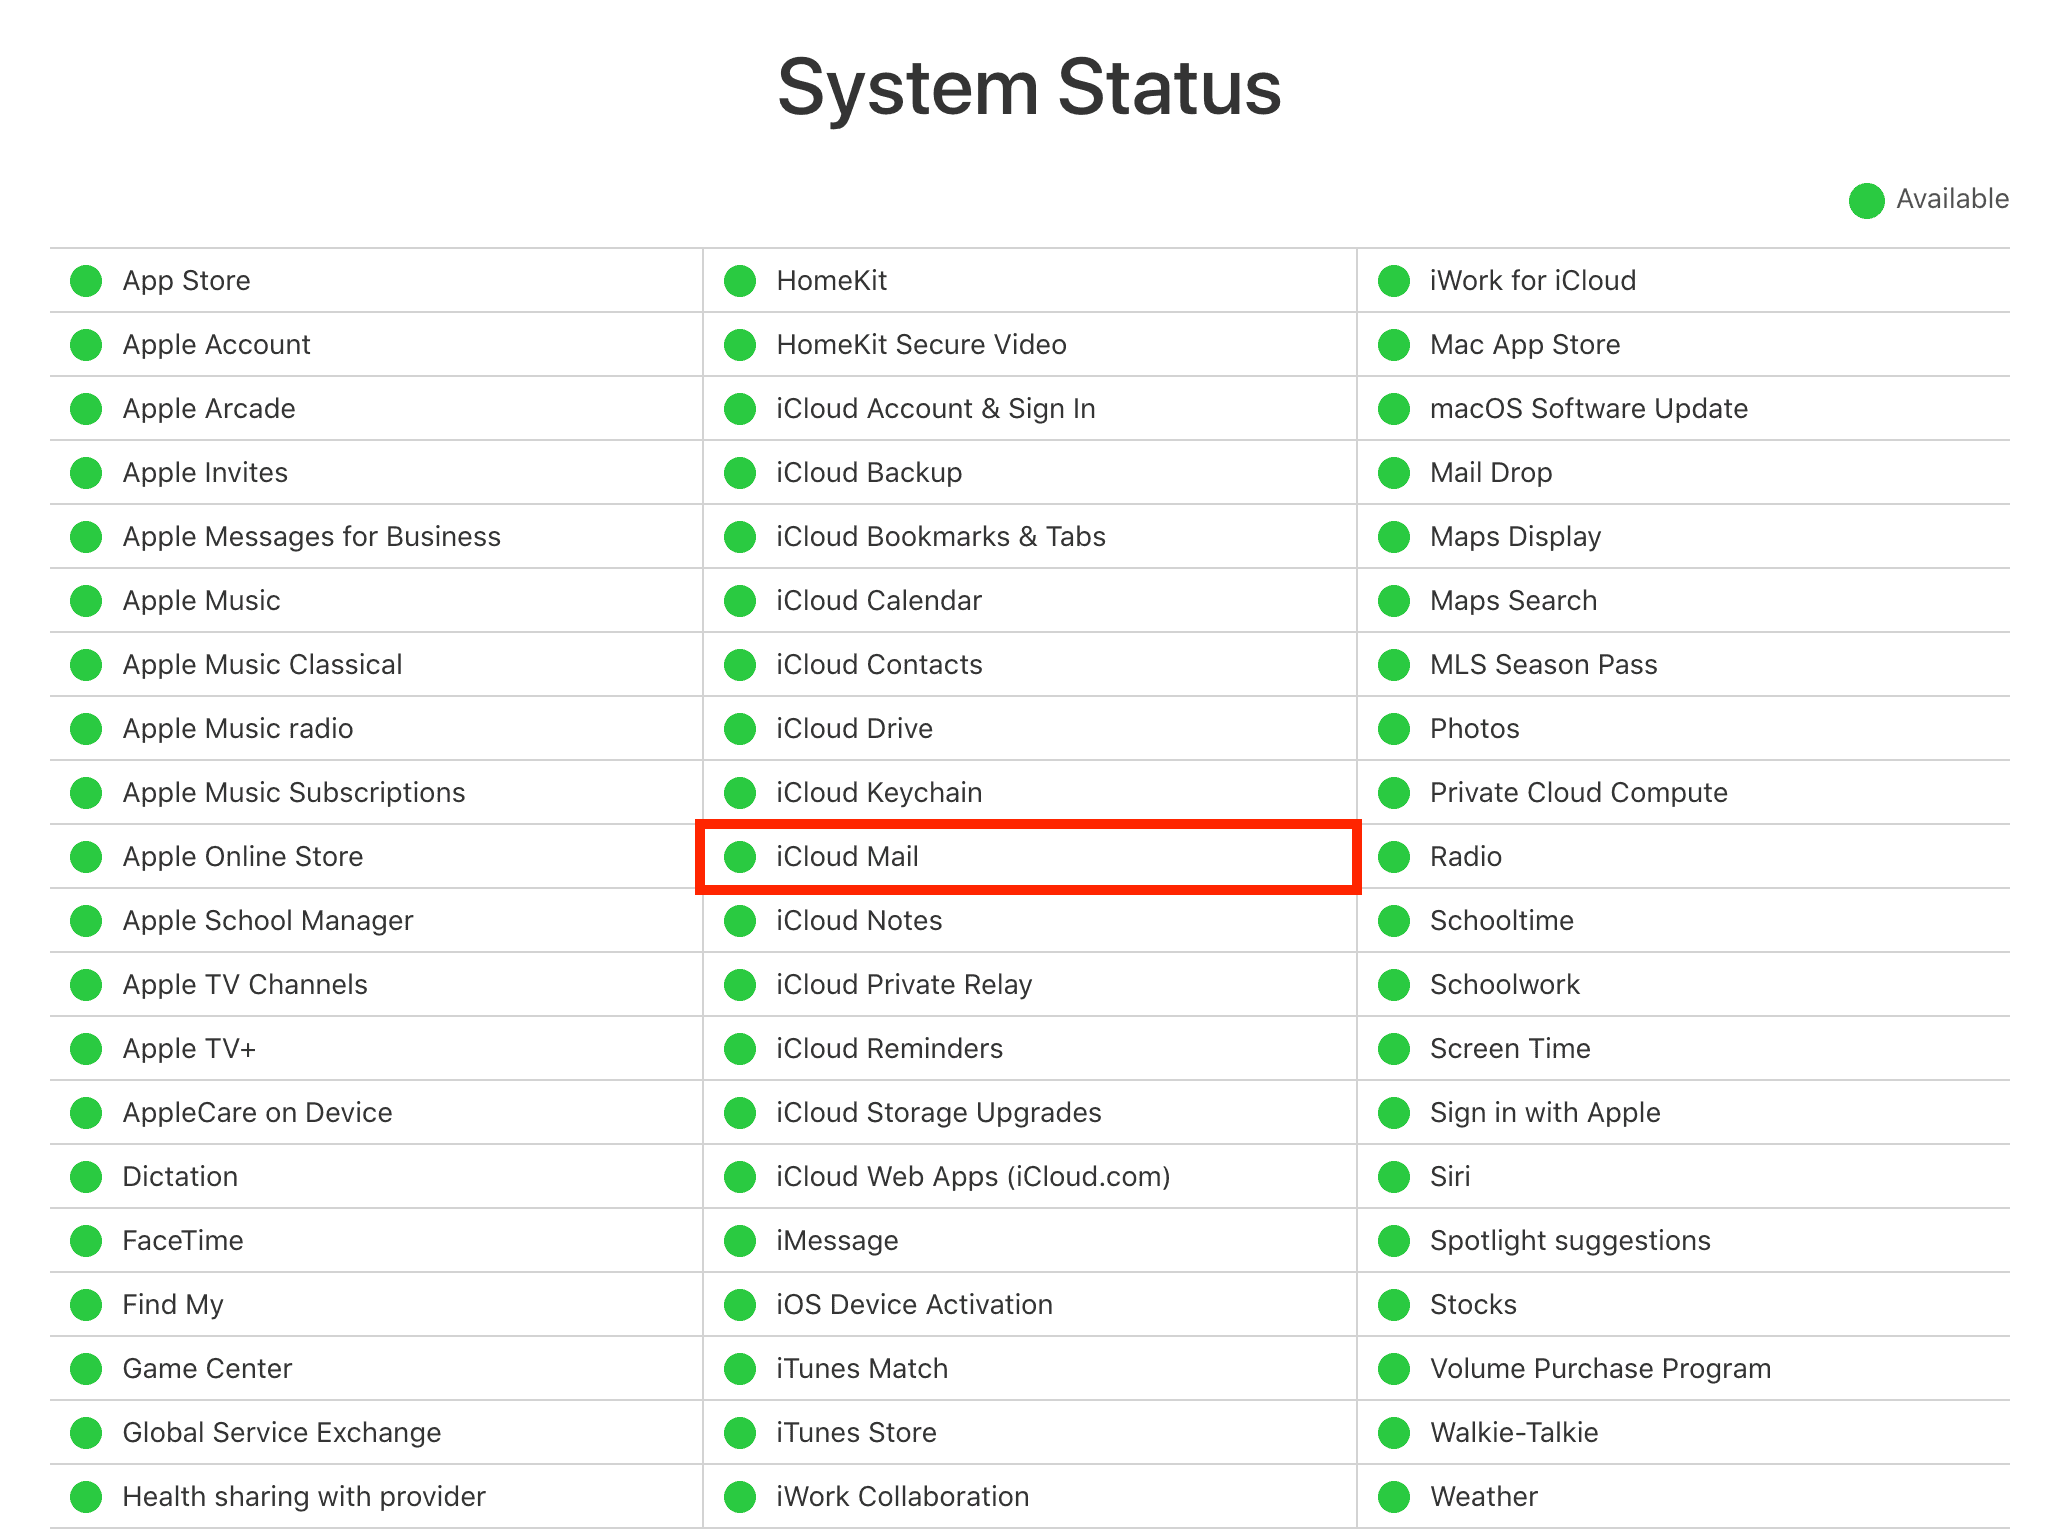Screen dimensions: 2050x1530
Task: Click the Available legend green dot
Action: point(1866,200)
